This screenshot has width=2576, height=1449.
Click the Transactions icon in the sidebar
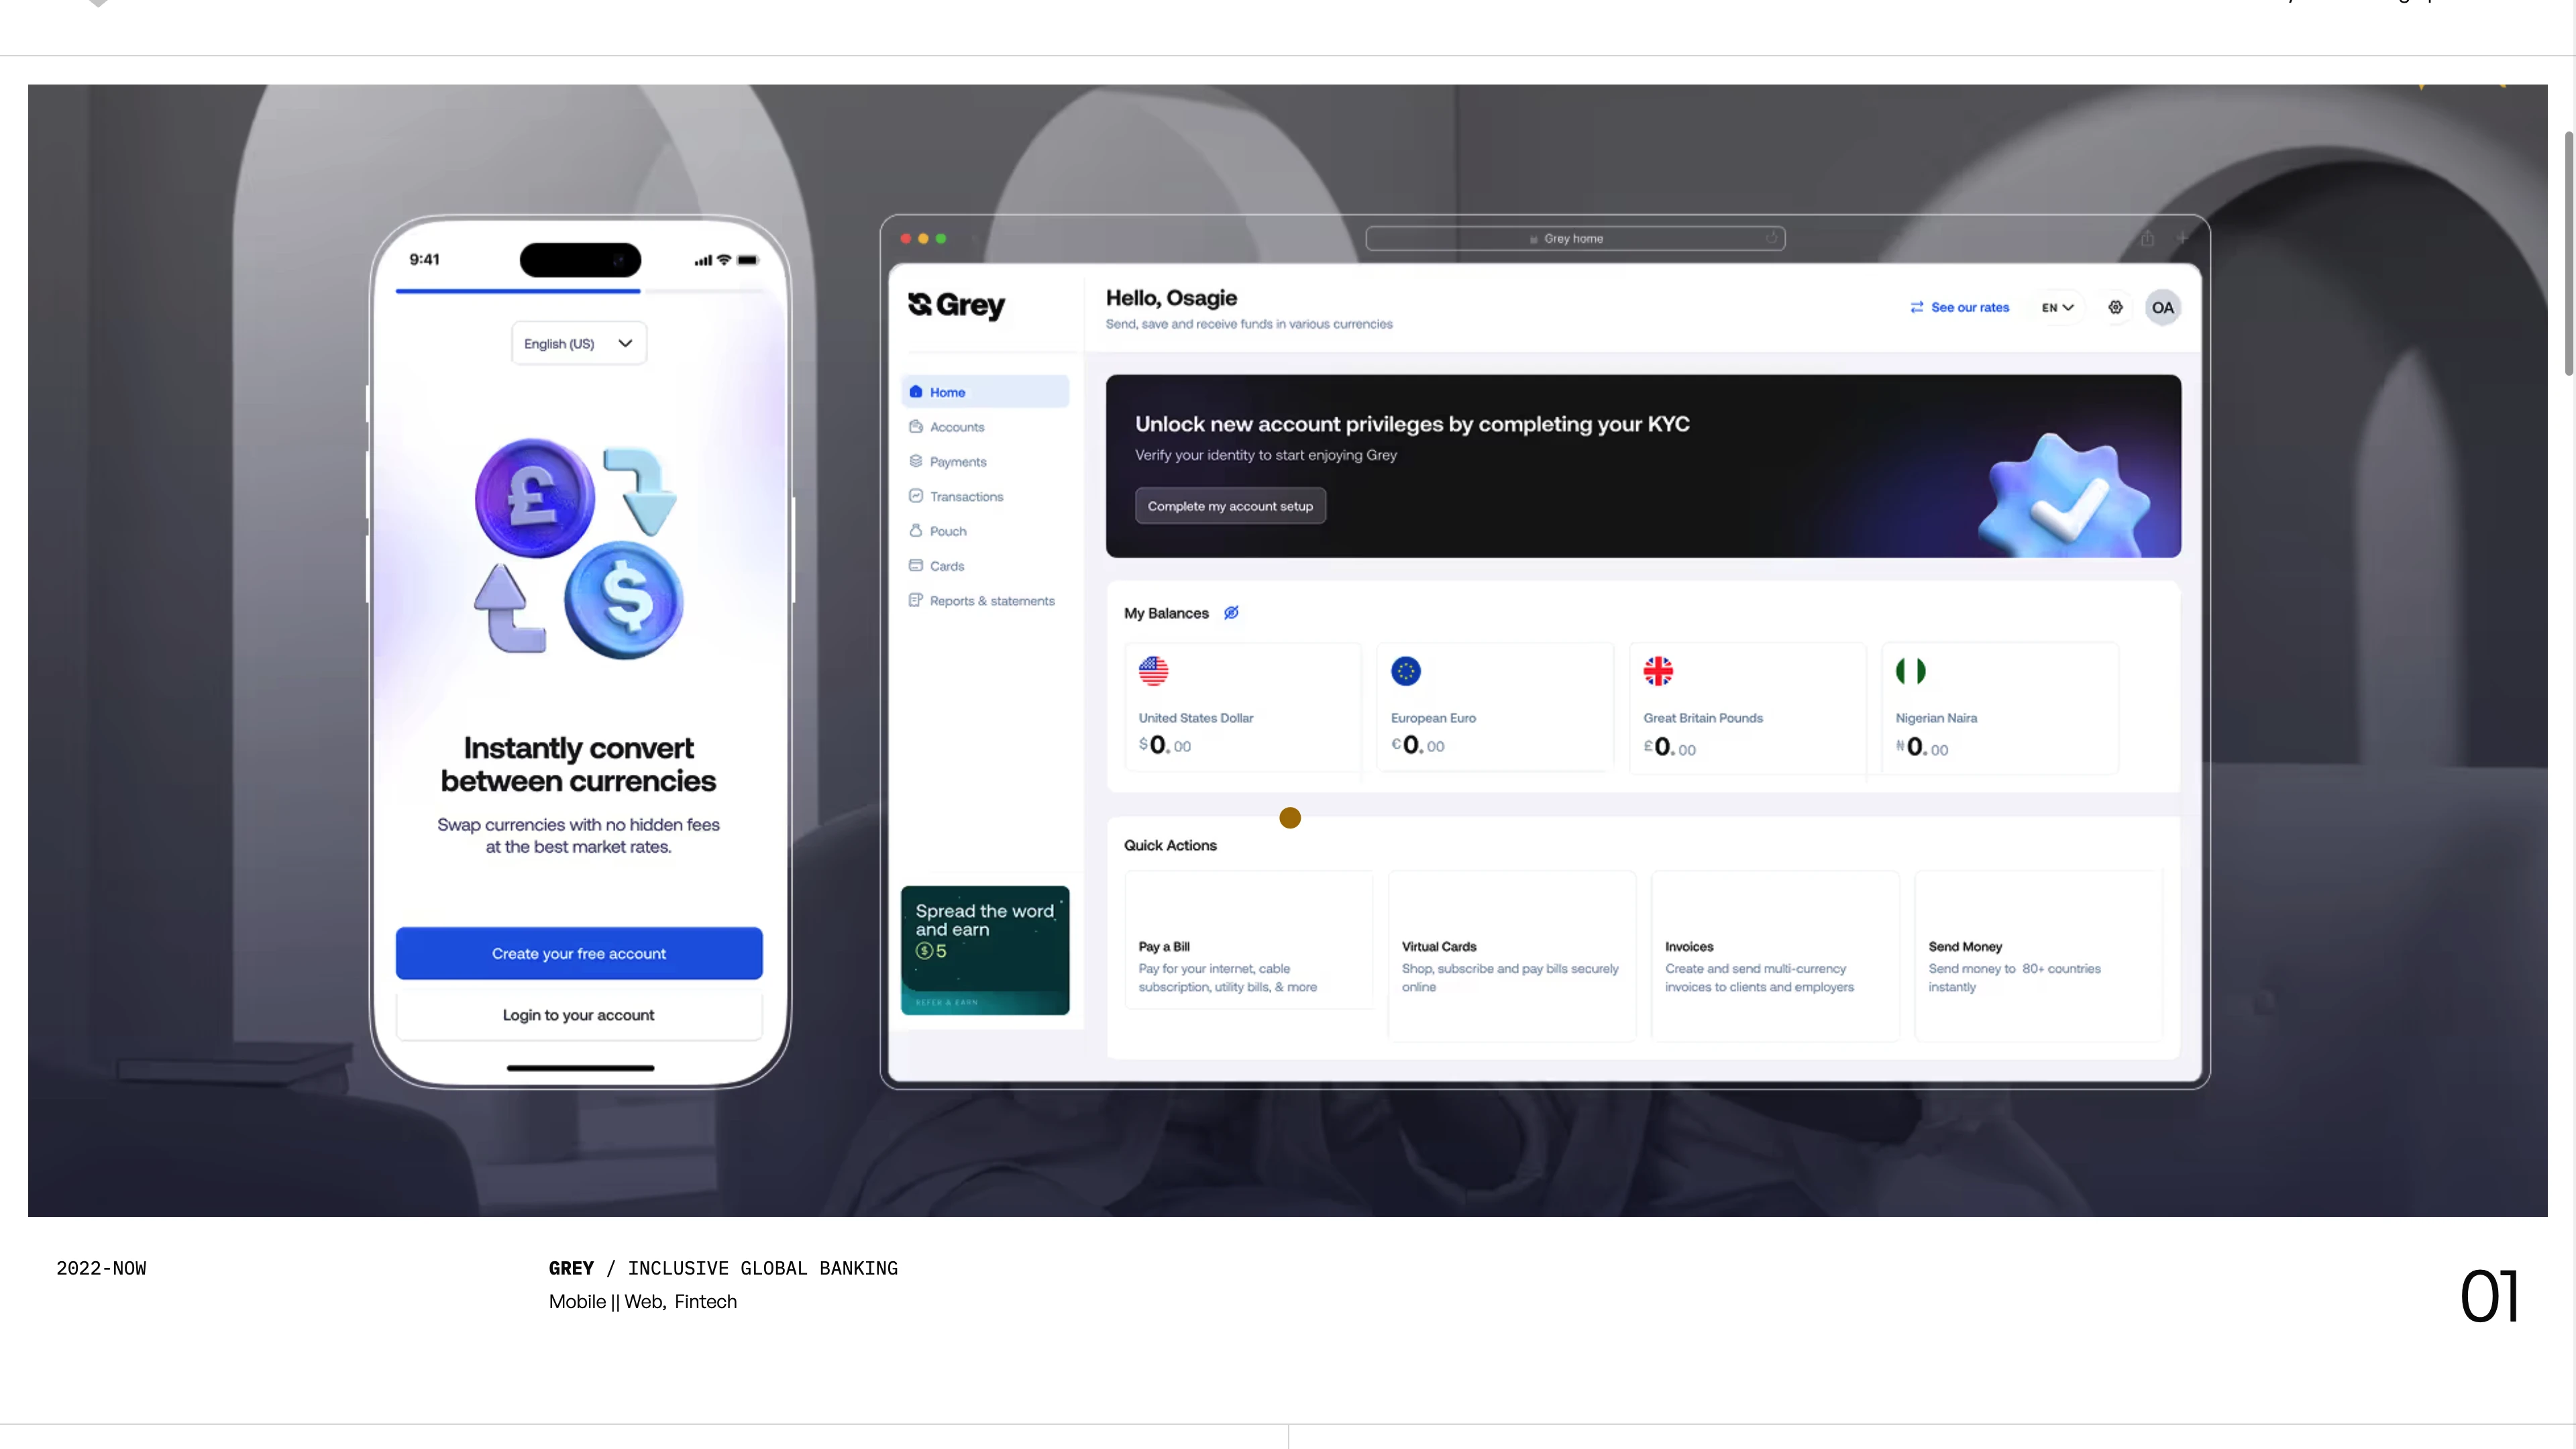pyautogui.click(x=915, y=496)
